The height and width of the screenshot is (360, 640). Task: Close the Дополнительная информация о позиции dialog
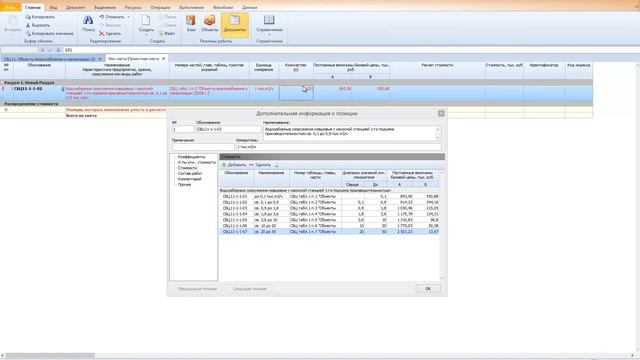coord(441,113)
